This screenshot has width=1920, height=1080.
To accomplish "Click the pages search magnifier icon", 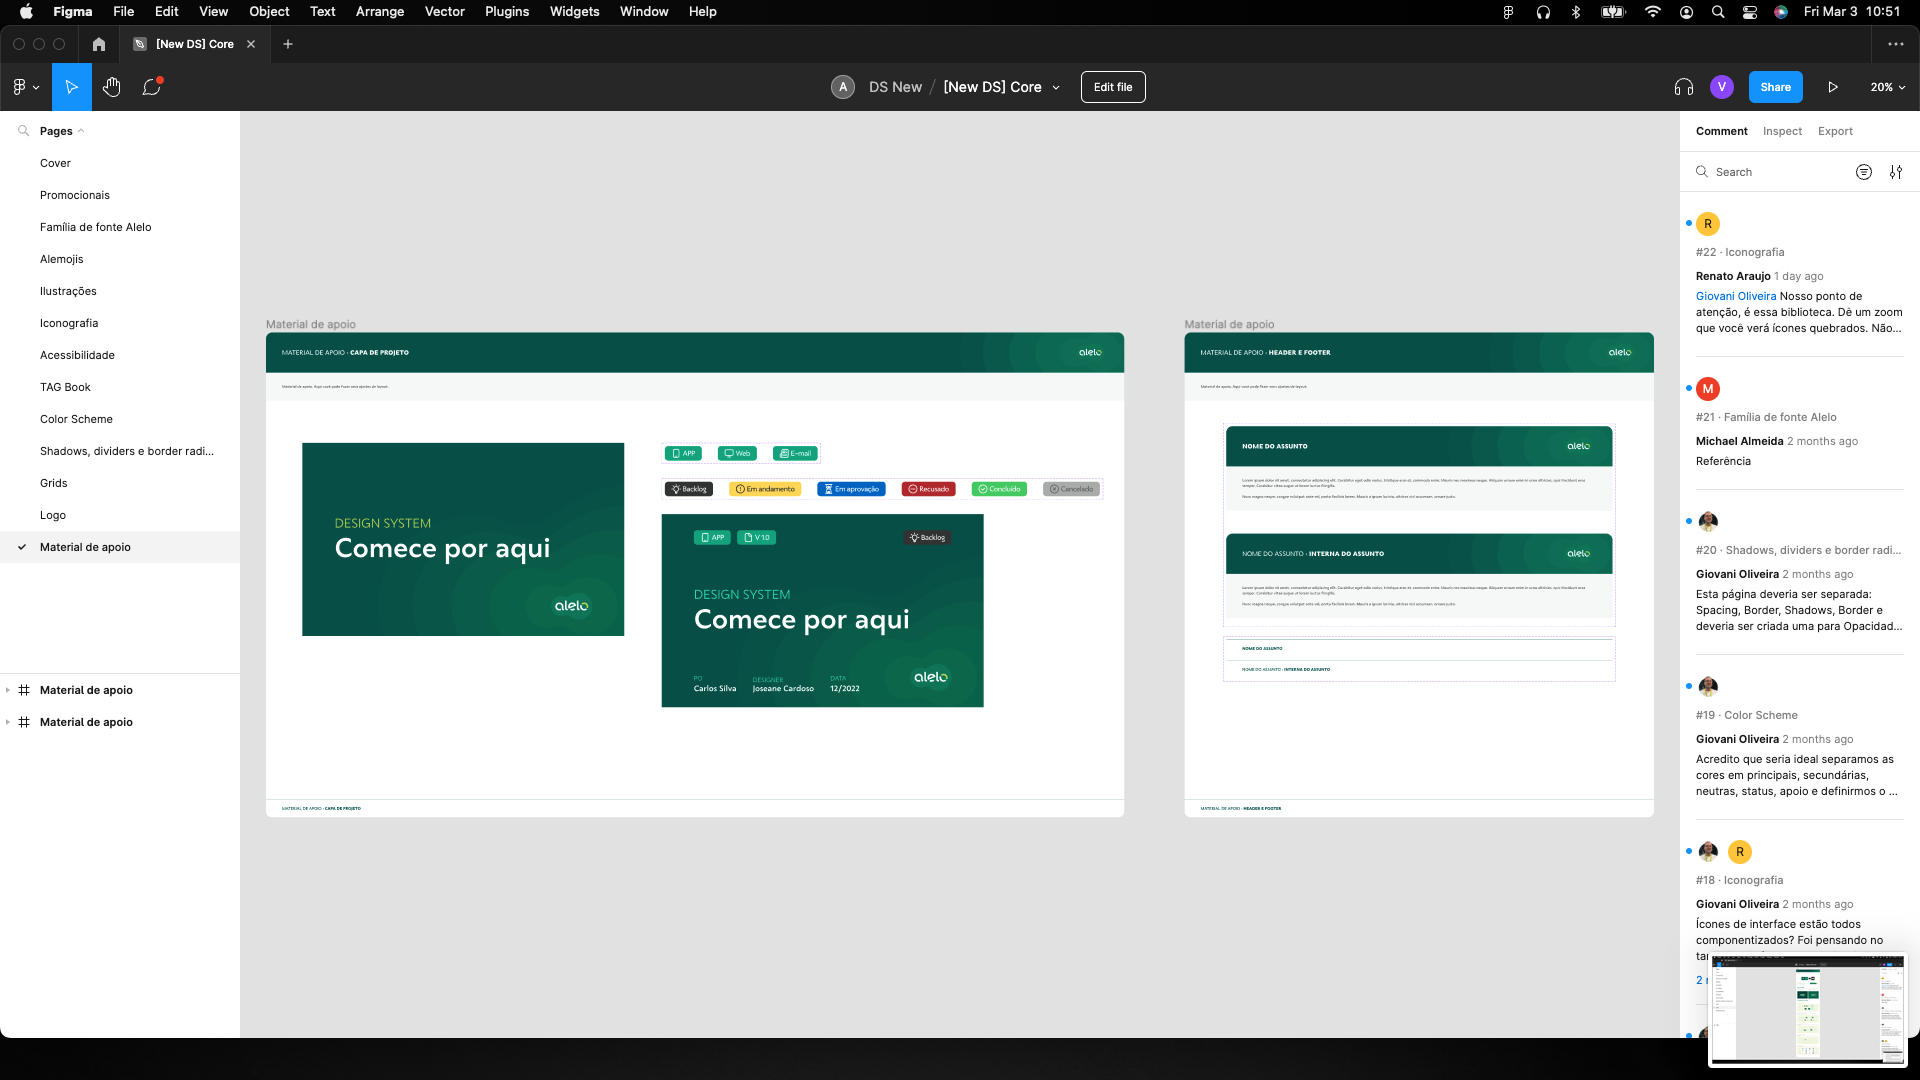I will pyautogui.click(x=23, y=131).
